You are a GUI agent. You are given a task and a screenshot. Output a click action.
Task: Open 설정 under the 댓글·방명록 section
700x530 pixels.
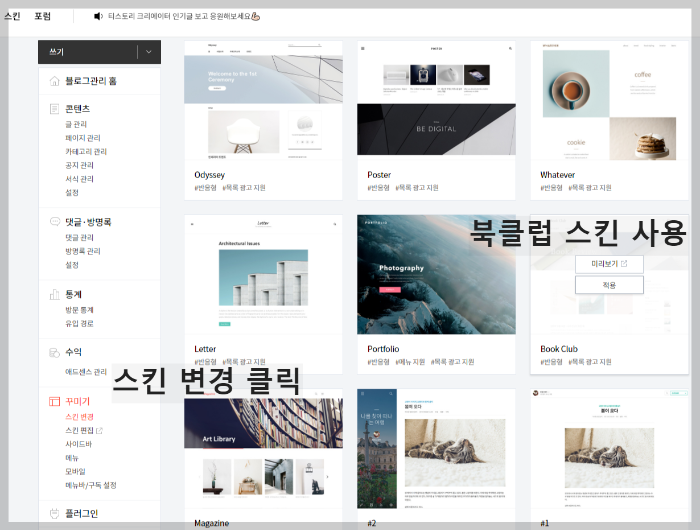coord(72,265)
